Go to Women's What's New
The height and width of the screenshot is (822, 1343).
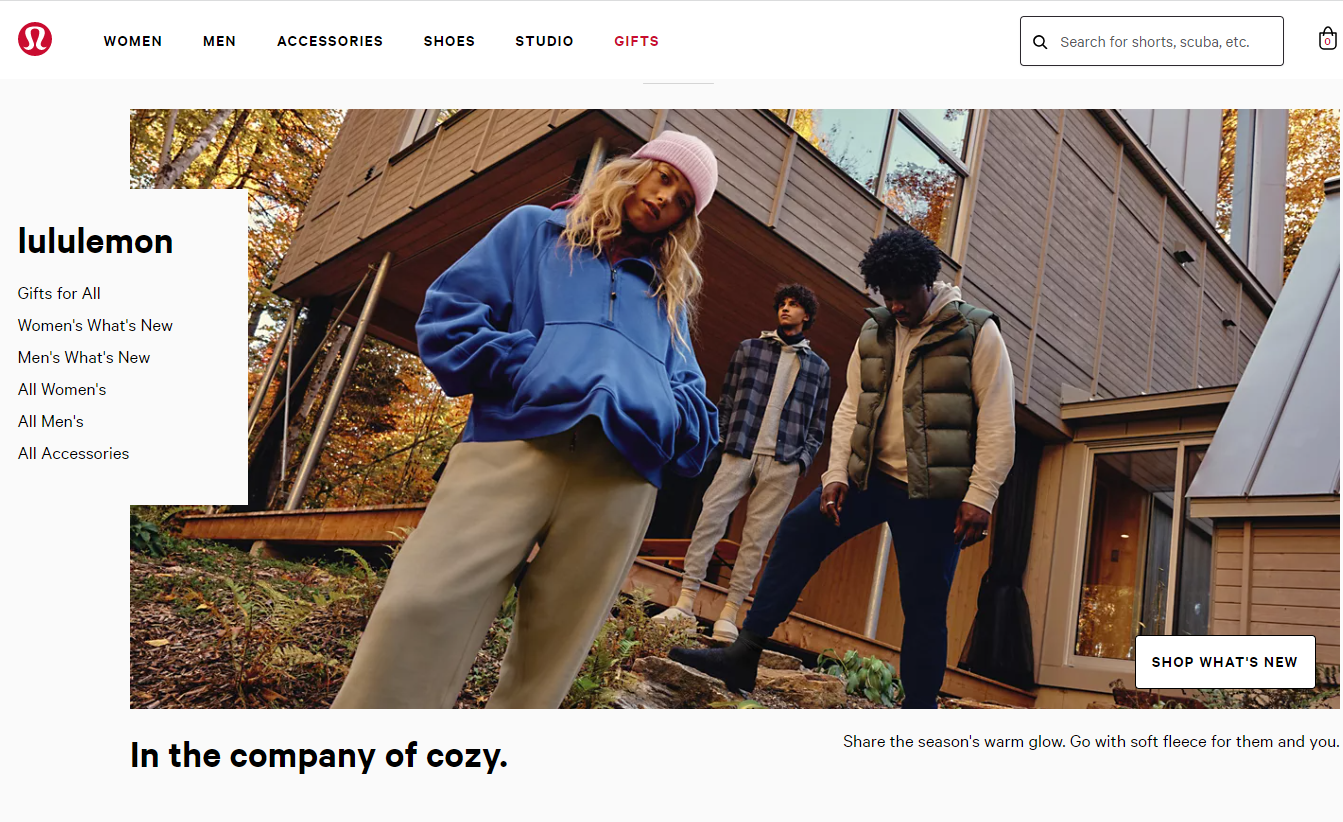(x=95, y=325)
